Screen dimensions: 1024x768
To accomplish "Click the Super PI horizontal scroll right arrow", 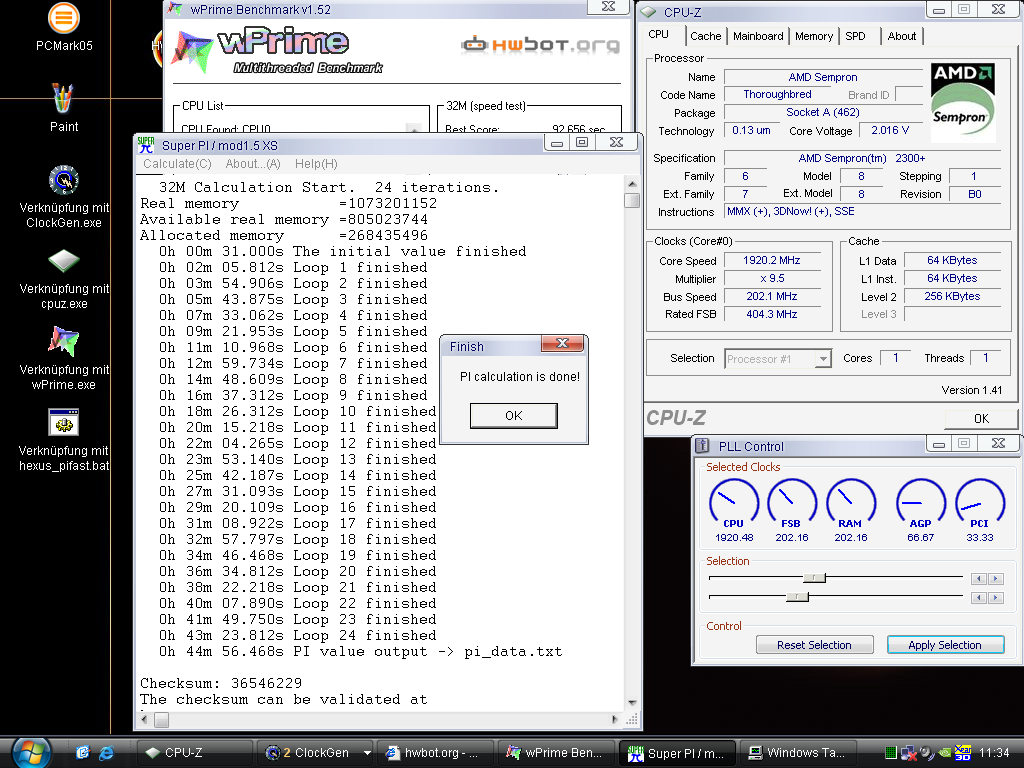I will click(615, 720).
